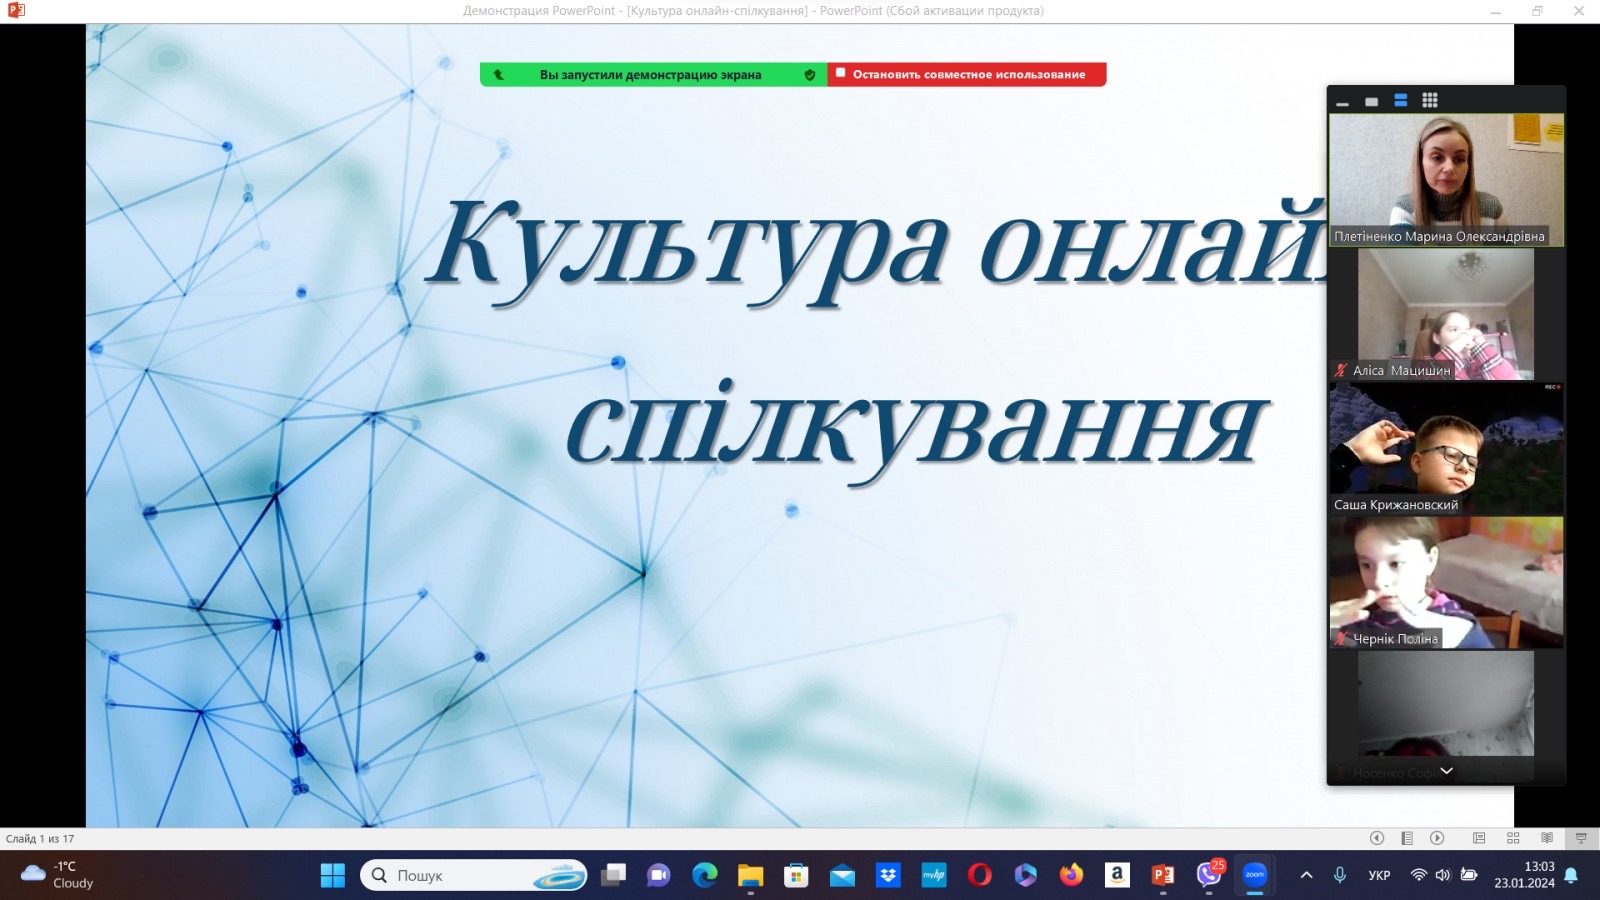
Task: Click the phone icon in sharing bar
Action: click(498, 74)
